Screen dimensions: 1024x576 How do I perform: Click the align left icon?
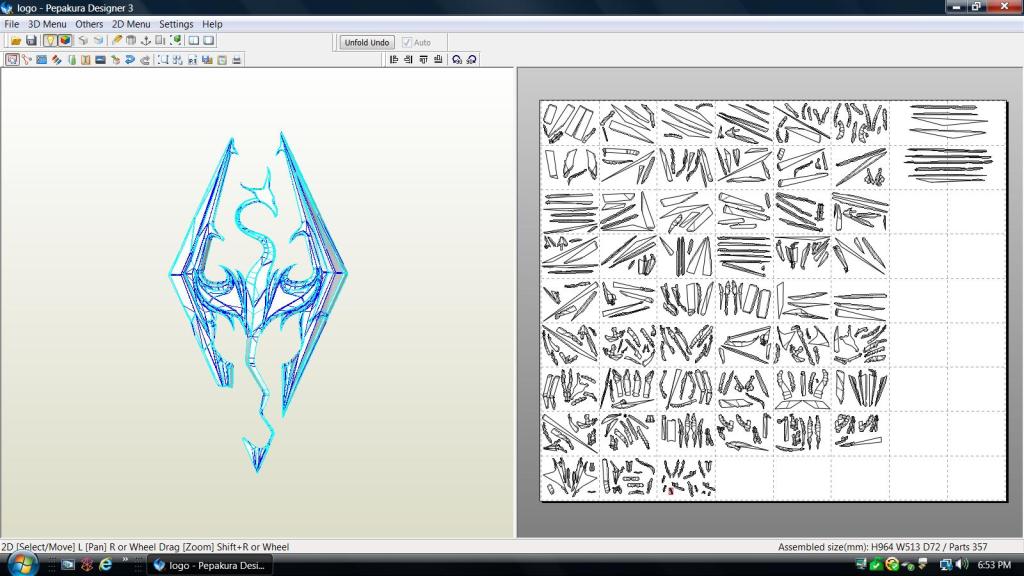394,59
